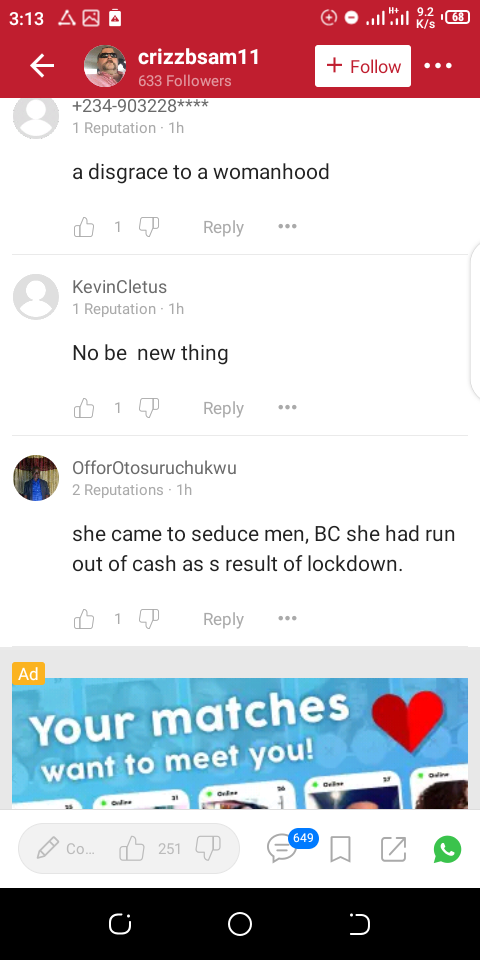Reply to KevinCletus's comment
This screenshot has height=960, width=480.
coord(223,408)
